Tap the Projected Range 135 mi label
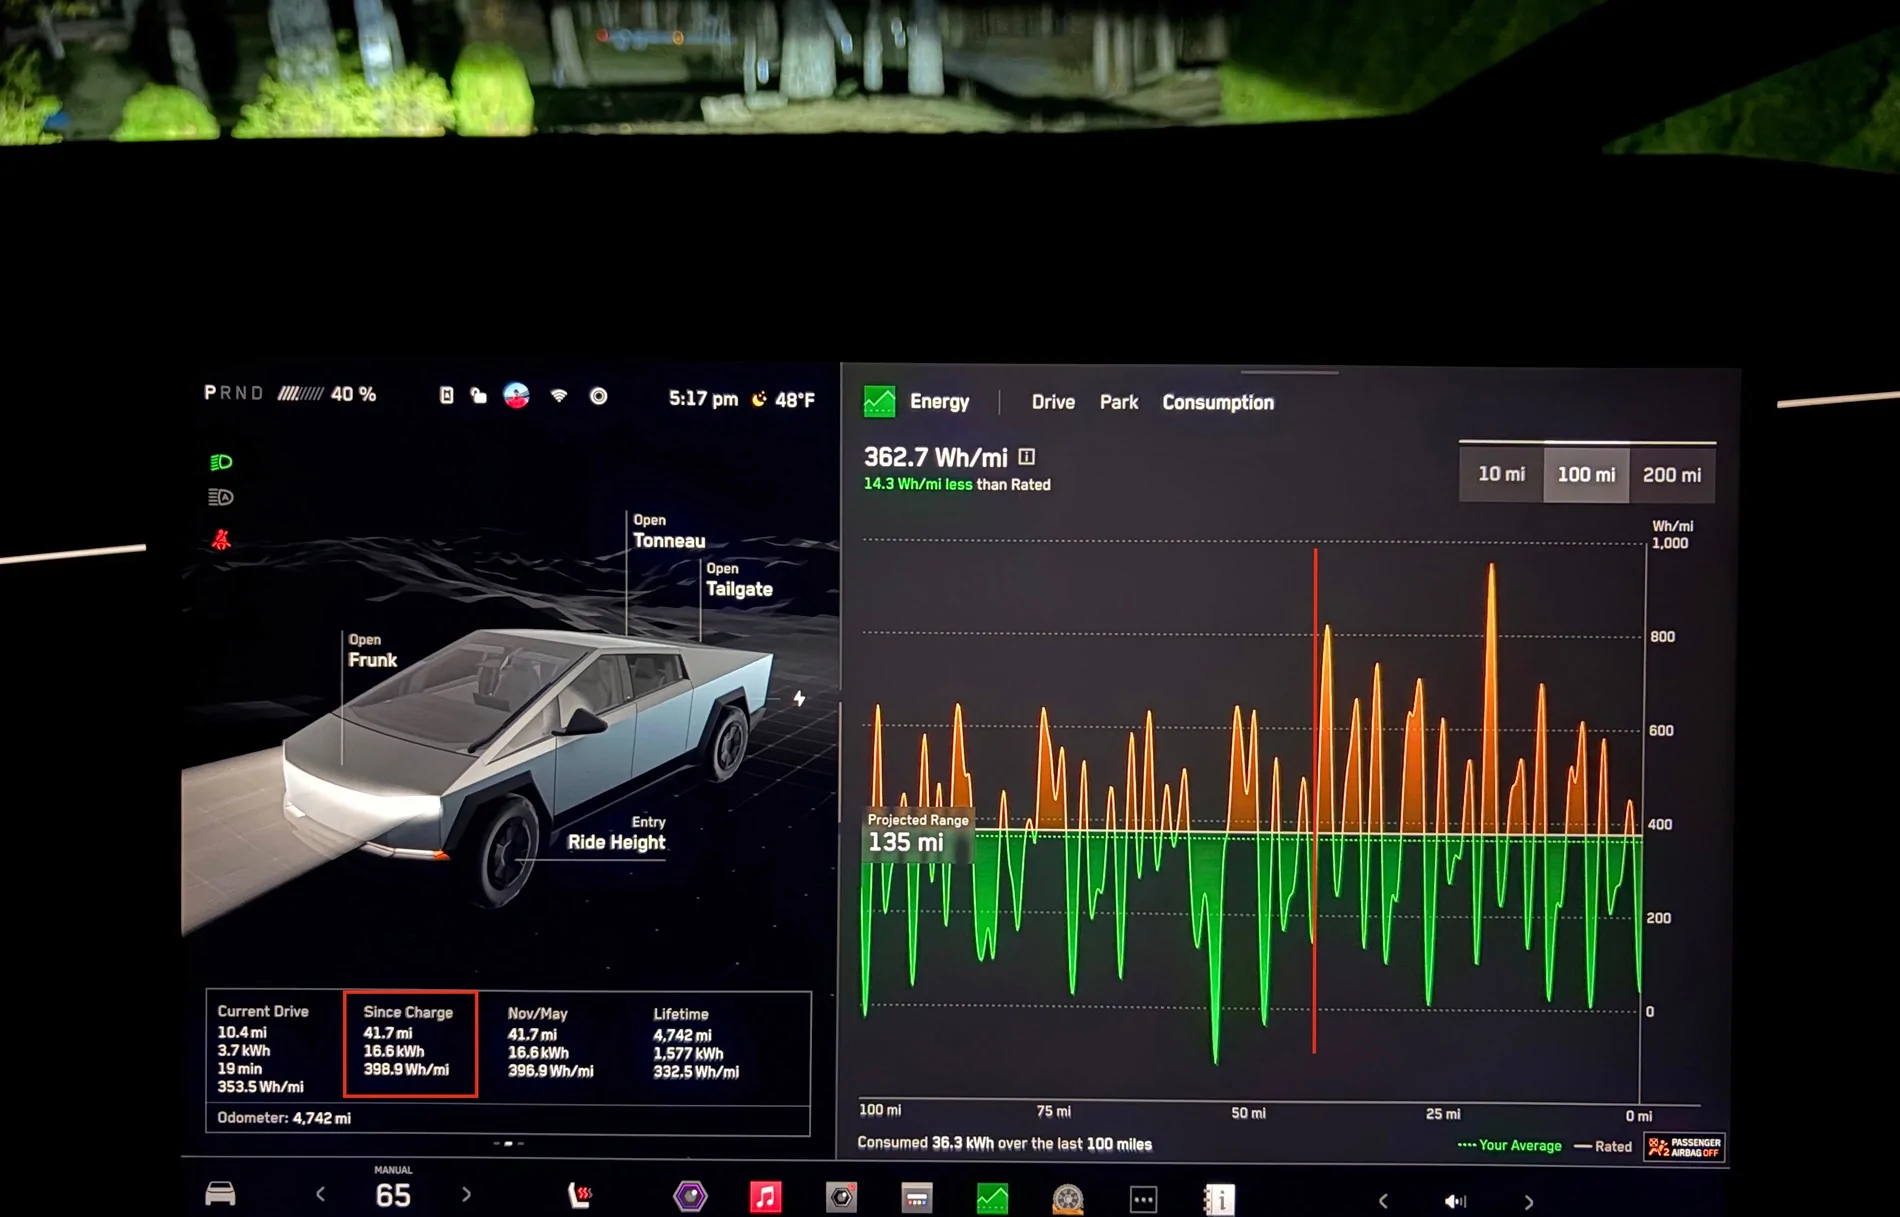This screenshot has width=1900, height=1217. 917,833
